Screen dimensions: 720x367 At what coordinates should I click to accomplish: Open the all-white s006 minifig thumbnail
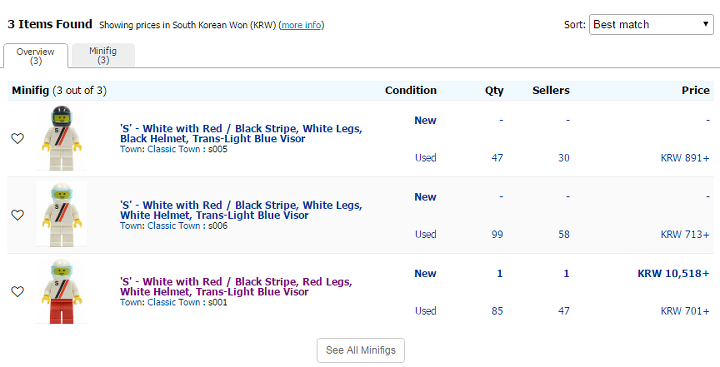pos(62,215)
